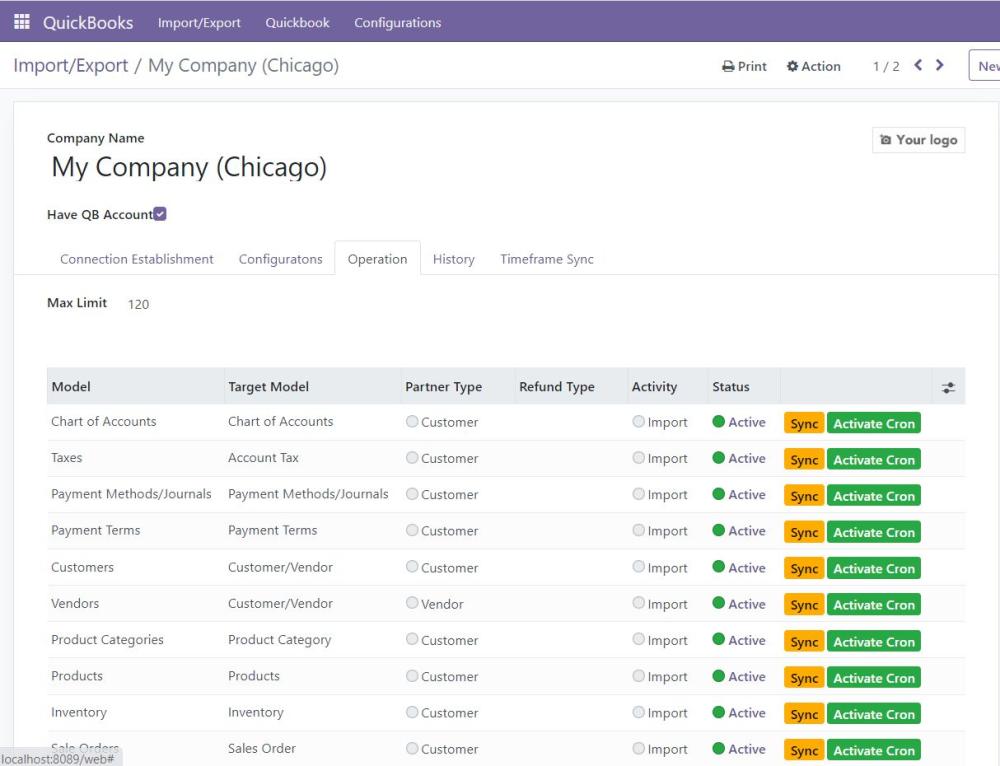The image size is (1000, 766).
Task: Select Import radio in Customers row
Action: [x=638, y=567]
